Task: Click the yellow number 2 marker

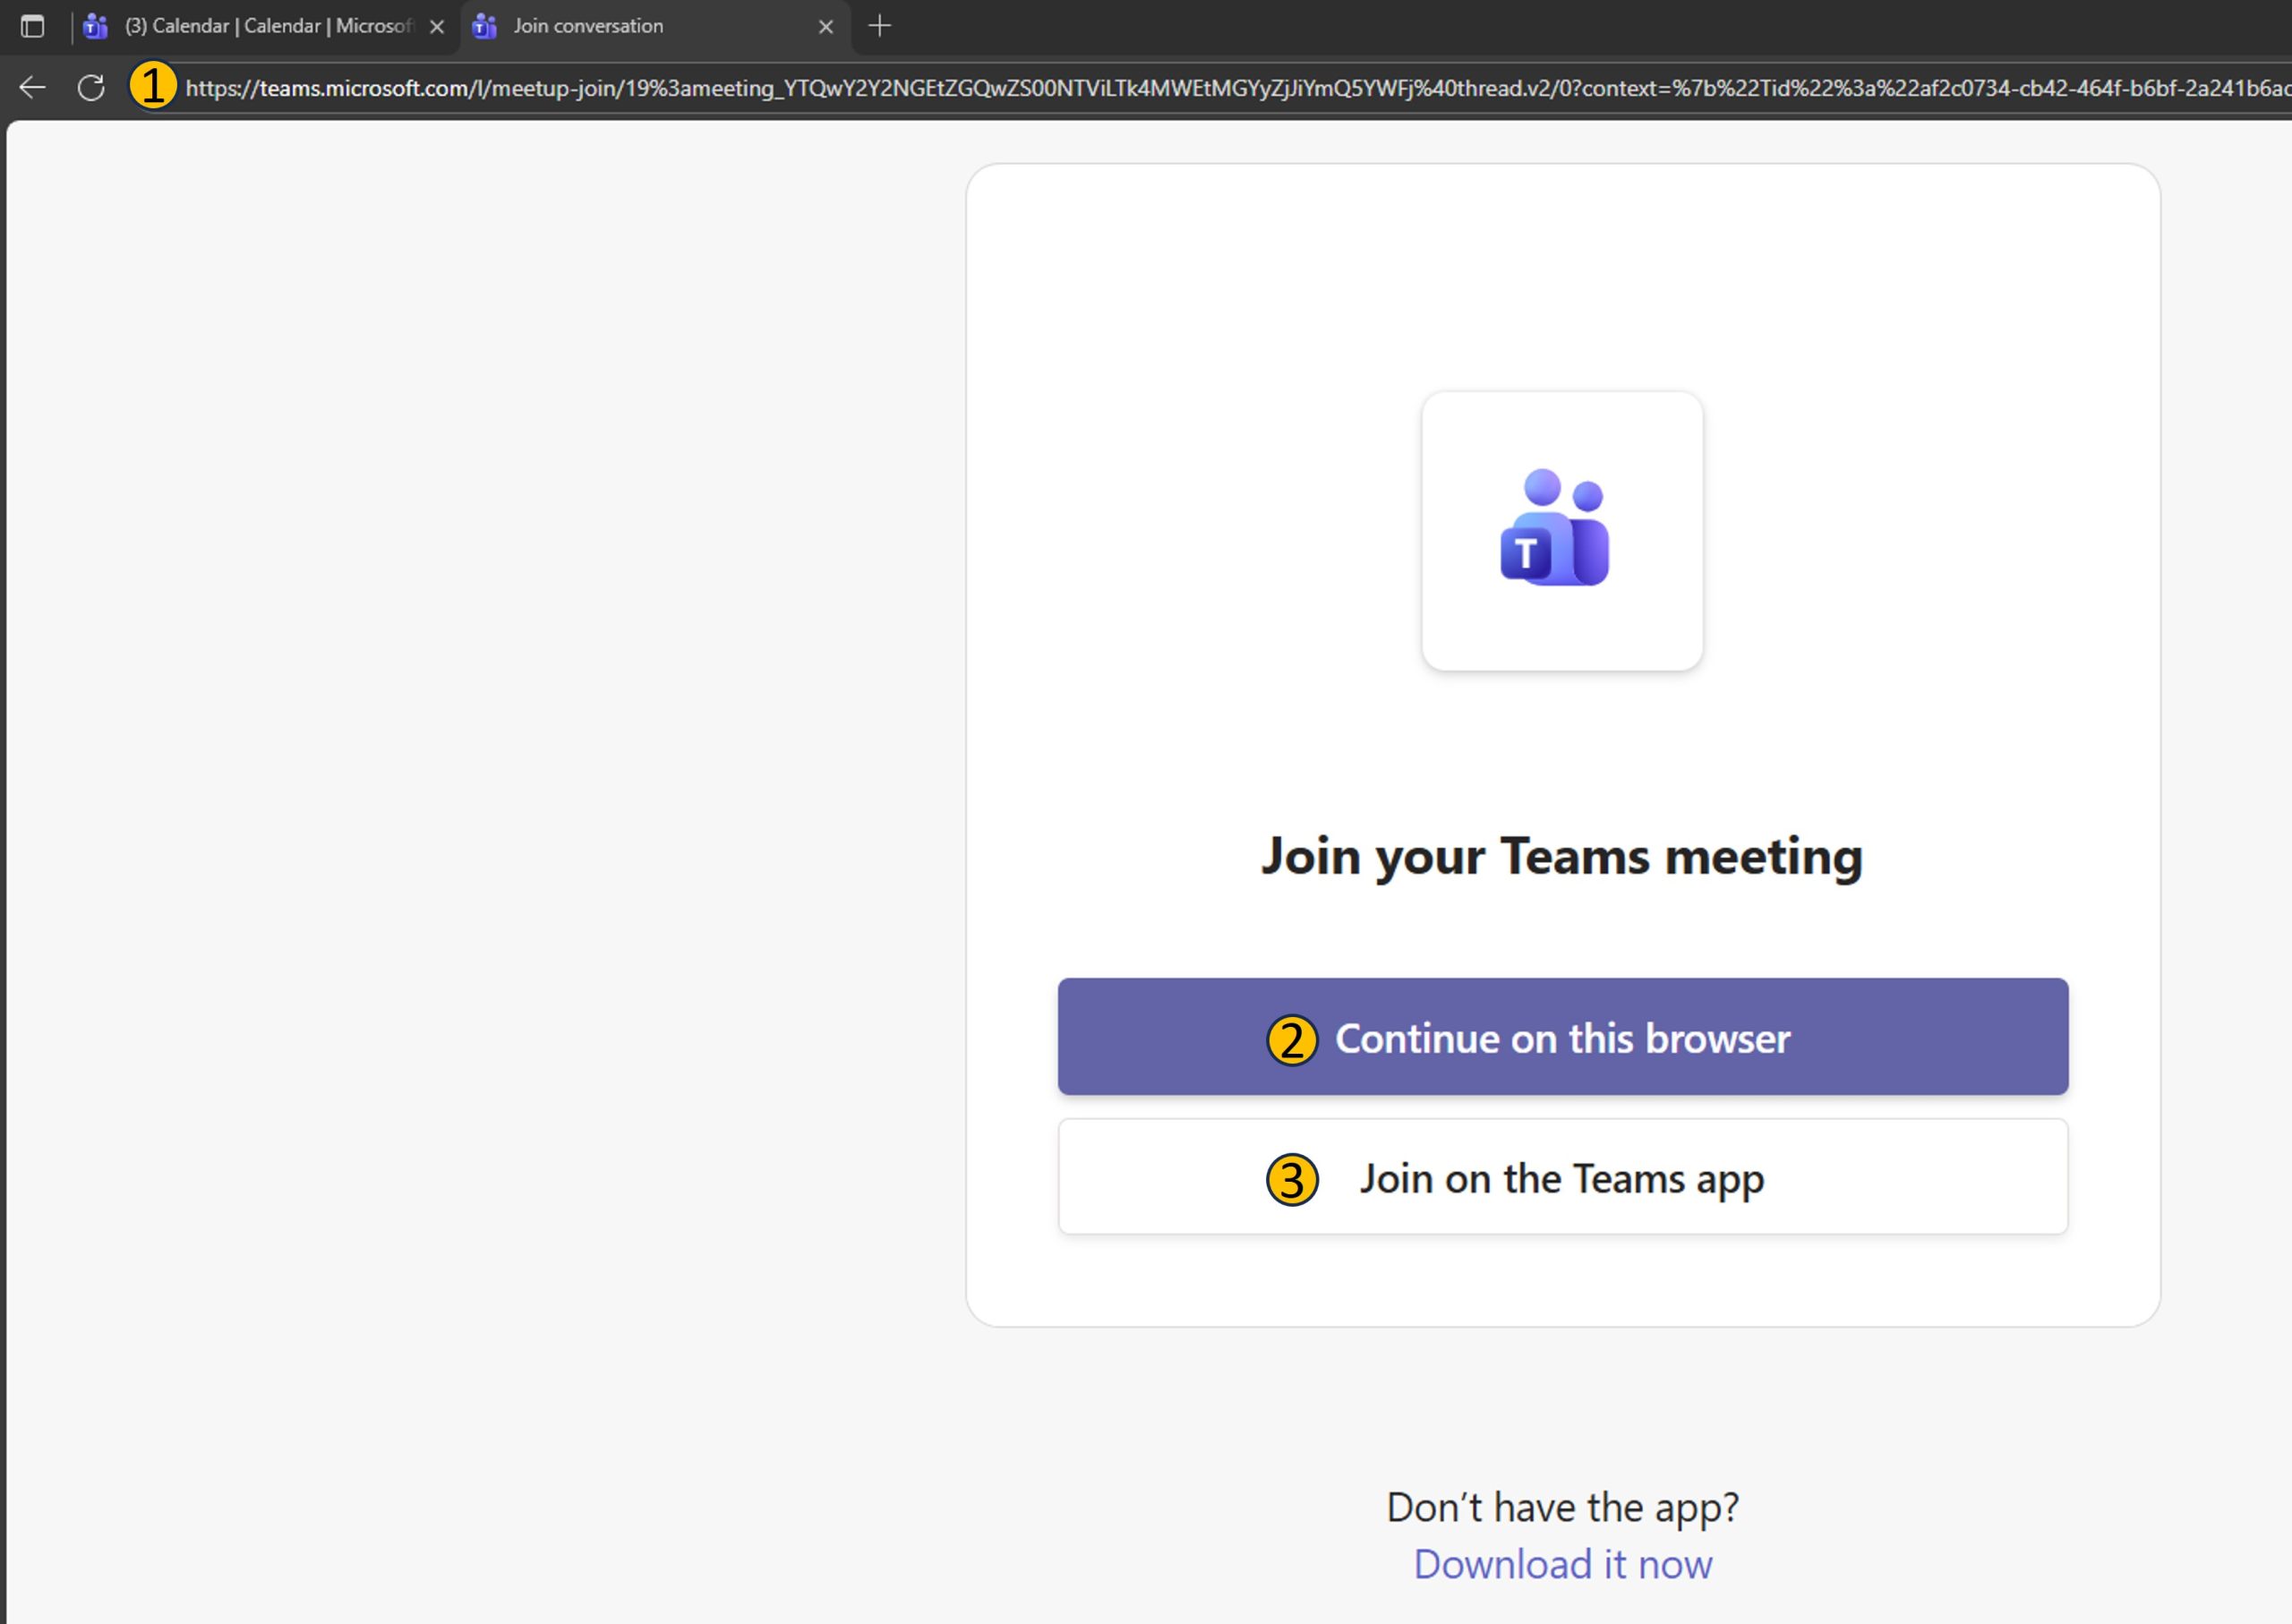Action: (1292, 1040)
